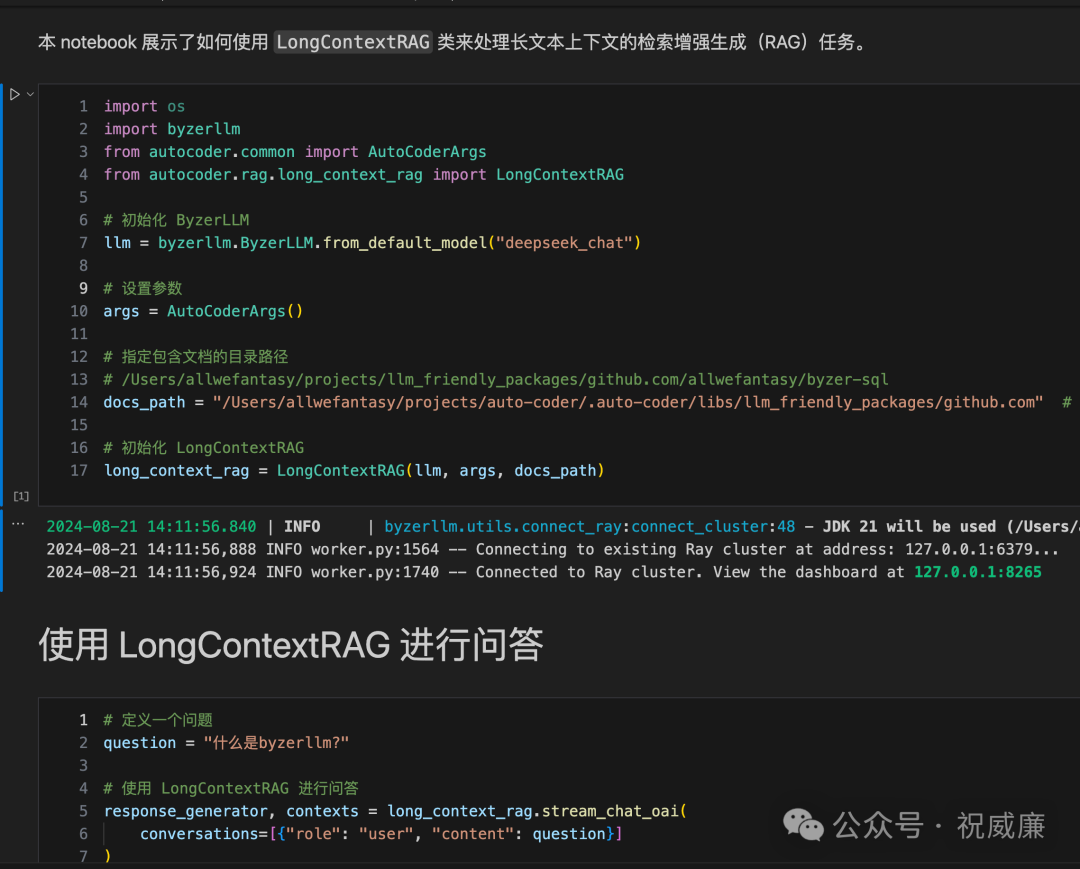Place cursor on the deepseek_chat string
Screen dimensions: 1080x869
566,242
